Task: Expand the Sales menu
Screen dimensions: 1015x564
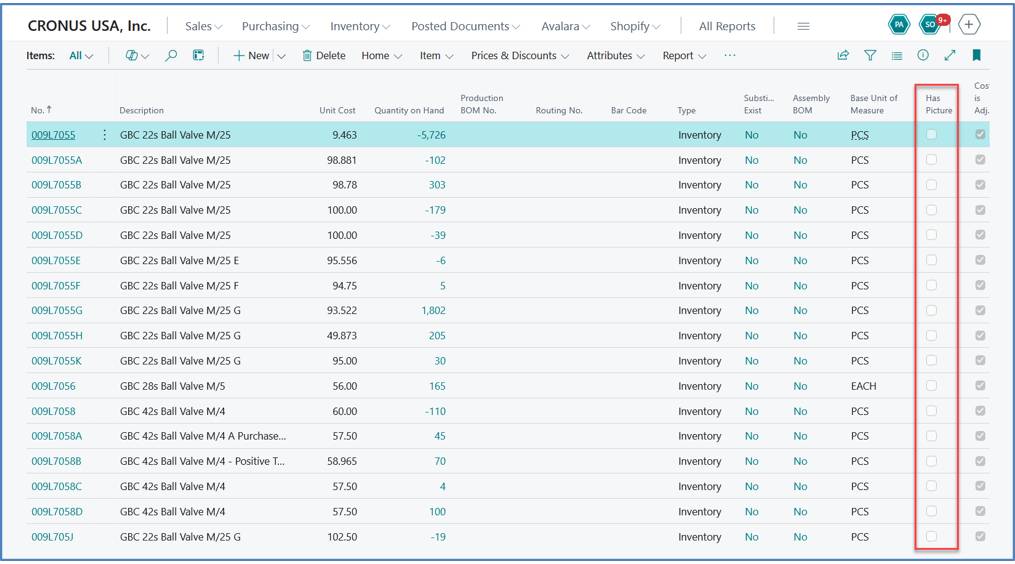Action: click(x=203, y=27)
